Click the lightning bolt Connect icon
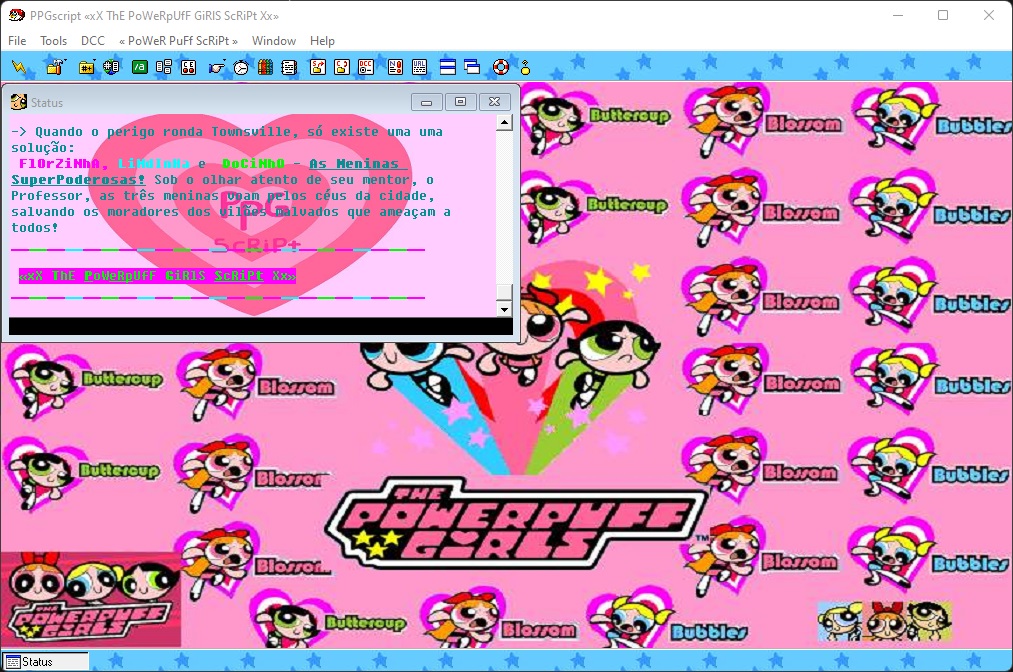This screenshot has height=672, width=1013. 19,67
